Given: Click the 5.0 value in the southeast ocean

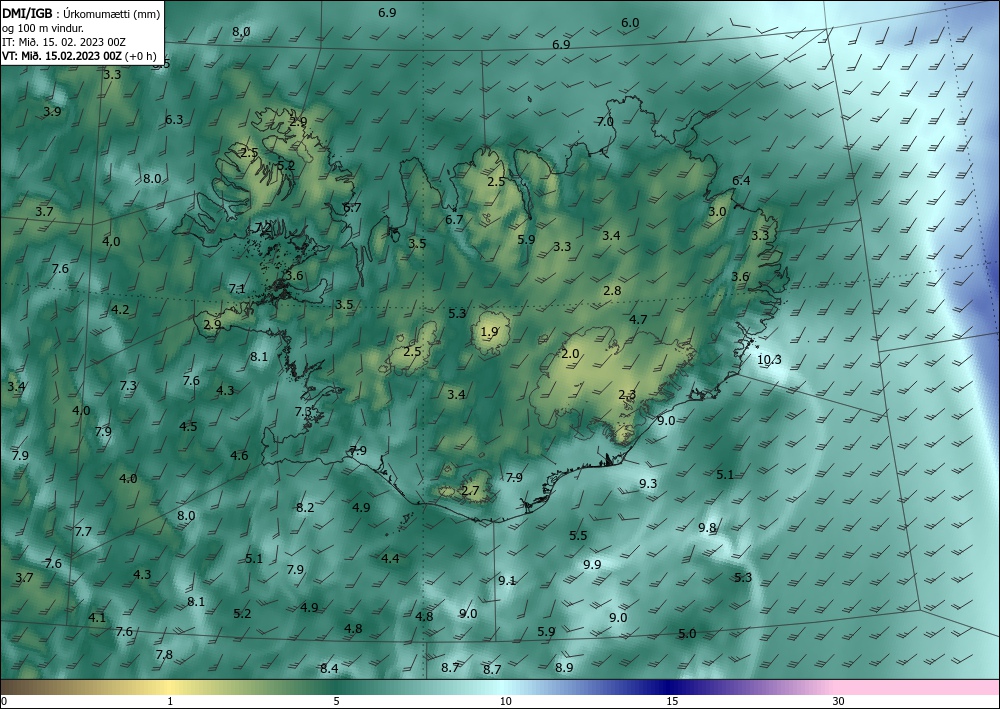Looking at the screenshot, I should [x=687, y=634].
